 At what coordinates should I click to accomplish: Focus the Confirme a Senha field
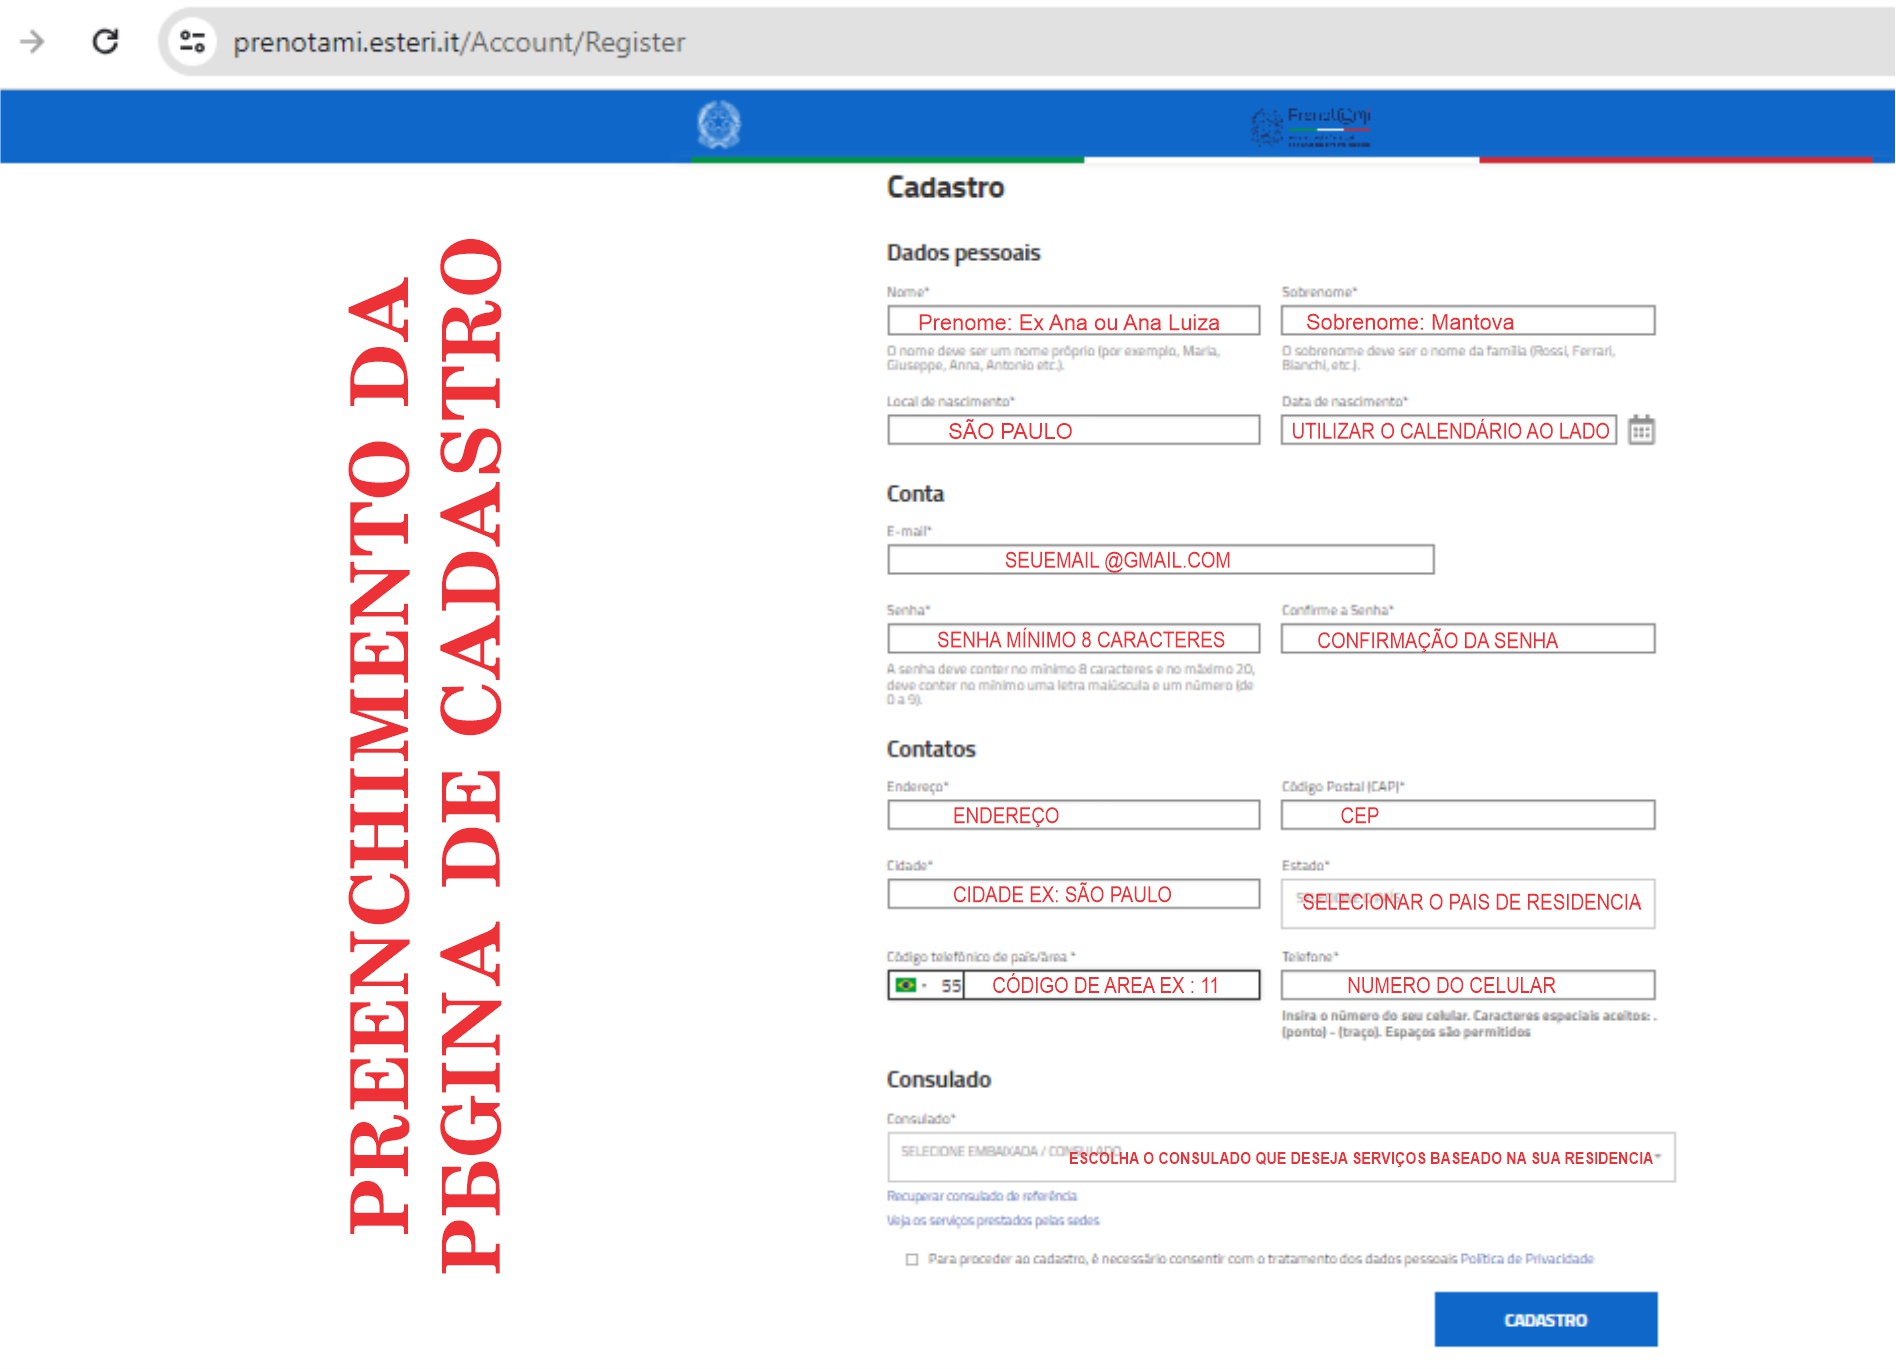click(1468, 639)
